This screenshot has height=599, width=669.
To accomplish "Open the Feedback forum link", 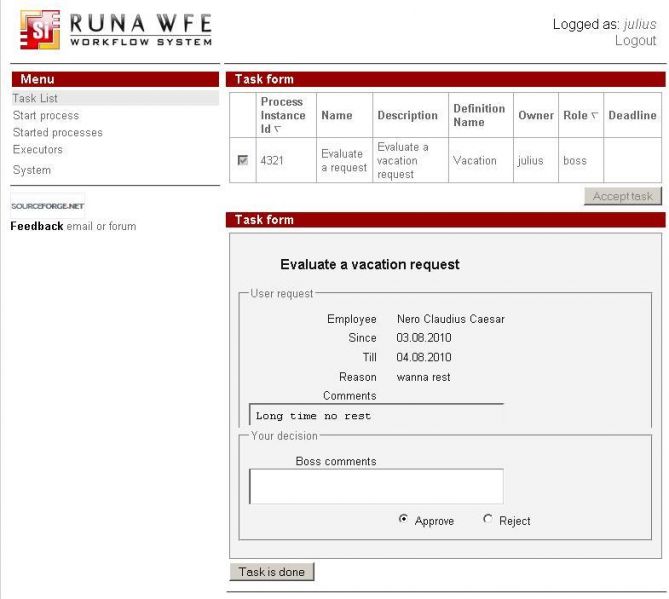I will tap(123, 226).
